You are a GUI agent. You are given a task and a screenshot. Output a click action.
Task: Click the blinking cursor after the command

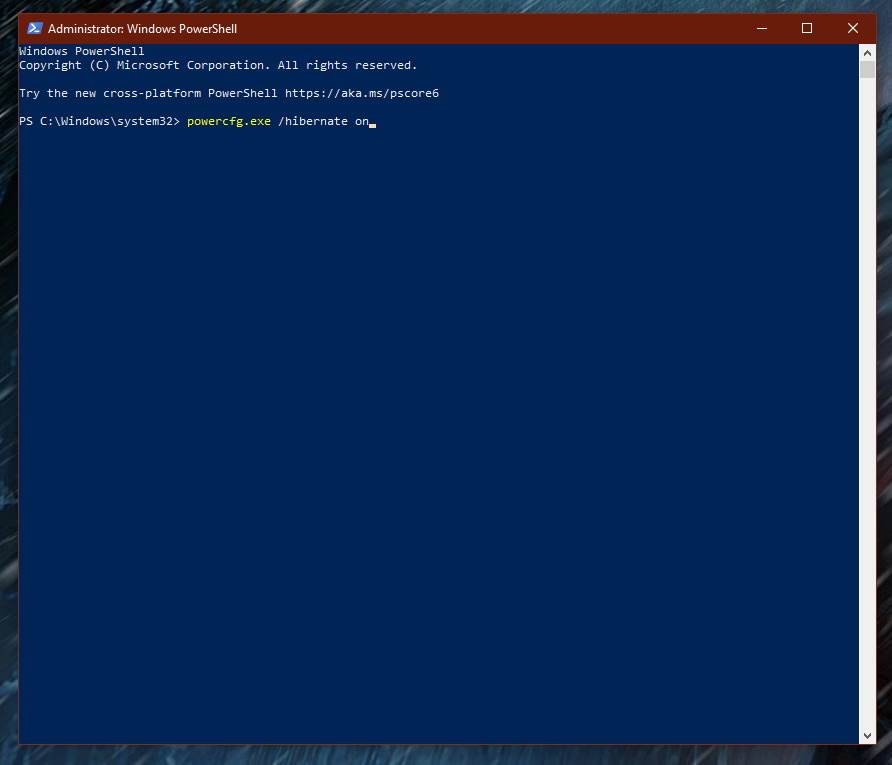coord(372,123)
